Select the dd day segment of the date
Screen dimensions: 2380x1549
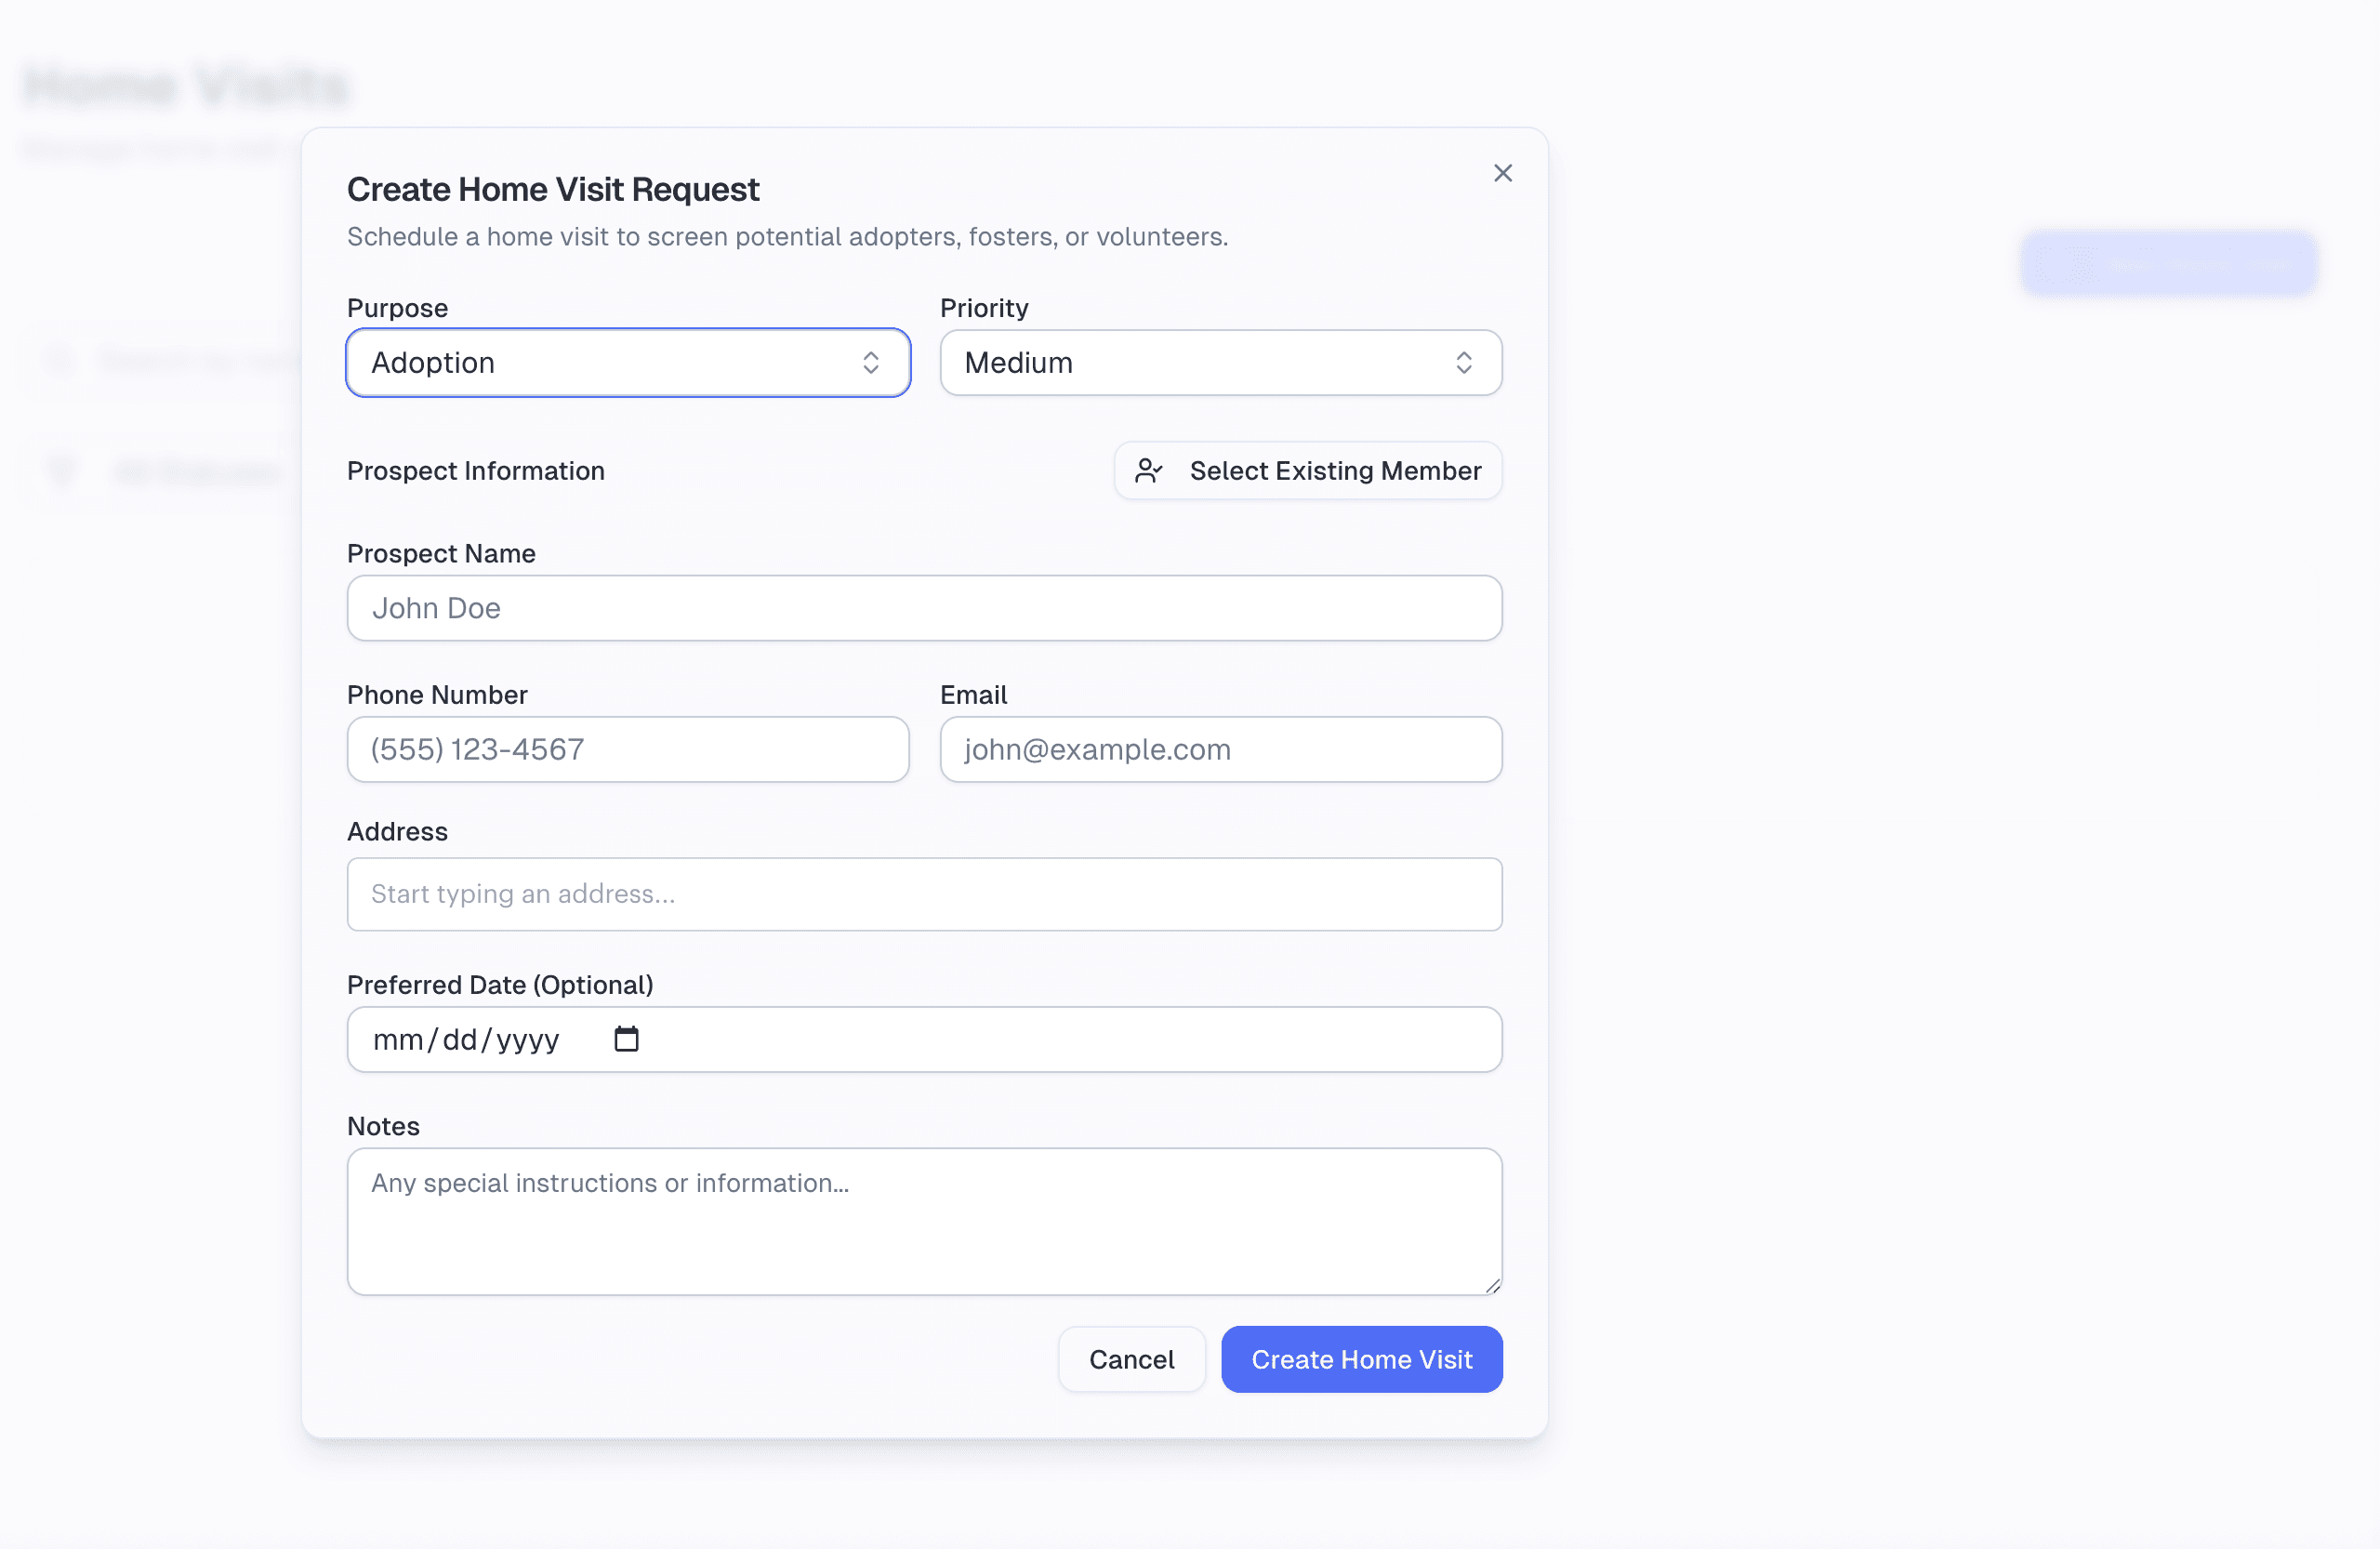click(x=459, y=1040)
